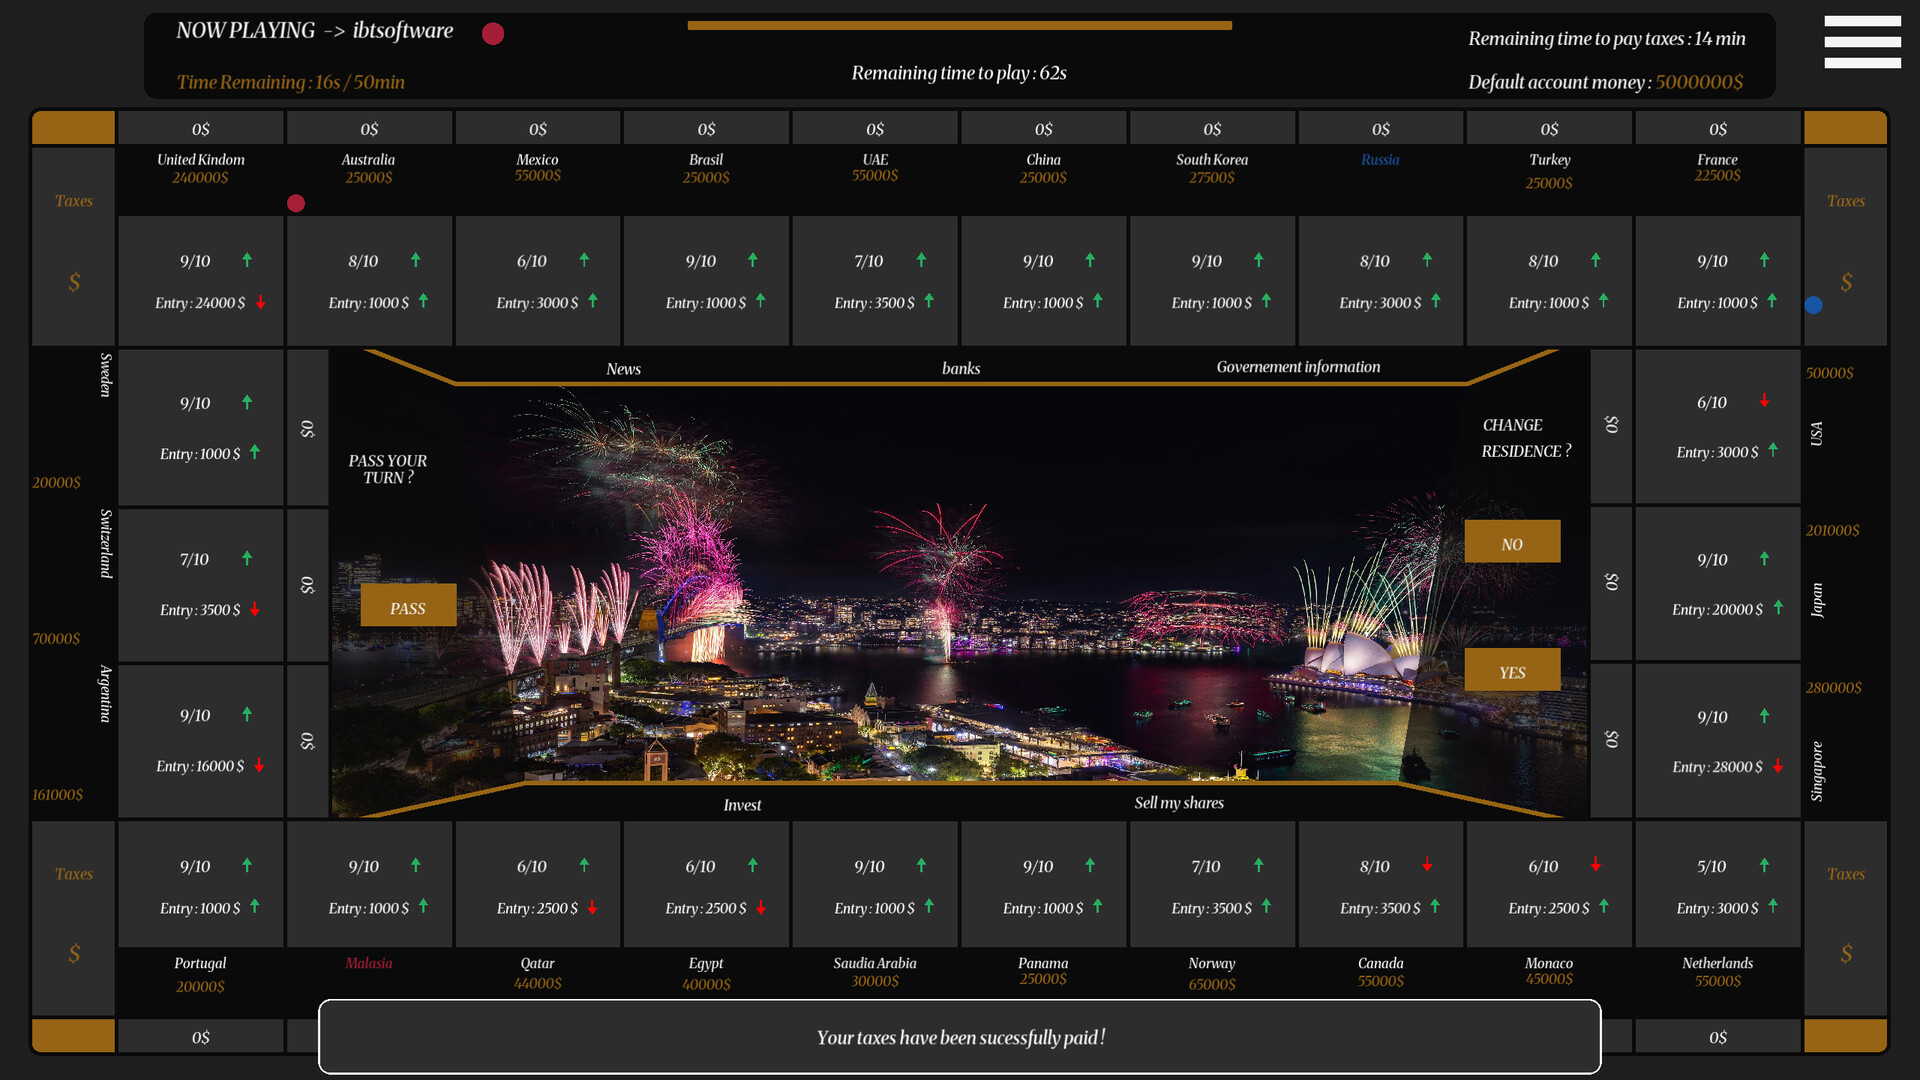Viewport: 1920px width, 1080px height.
Task: Click dollar icon in top-left Taxes cell
Action: tap(74, 283)
